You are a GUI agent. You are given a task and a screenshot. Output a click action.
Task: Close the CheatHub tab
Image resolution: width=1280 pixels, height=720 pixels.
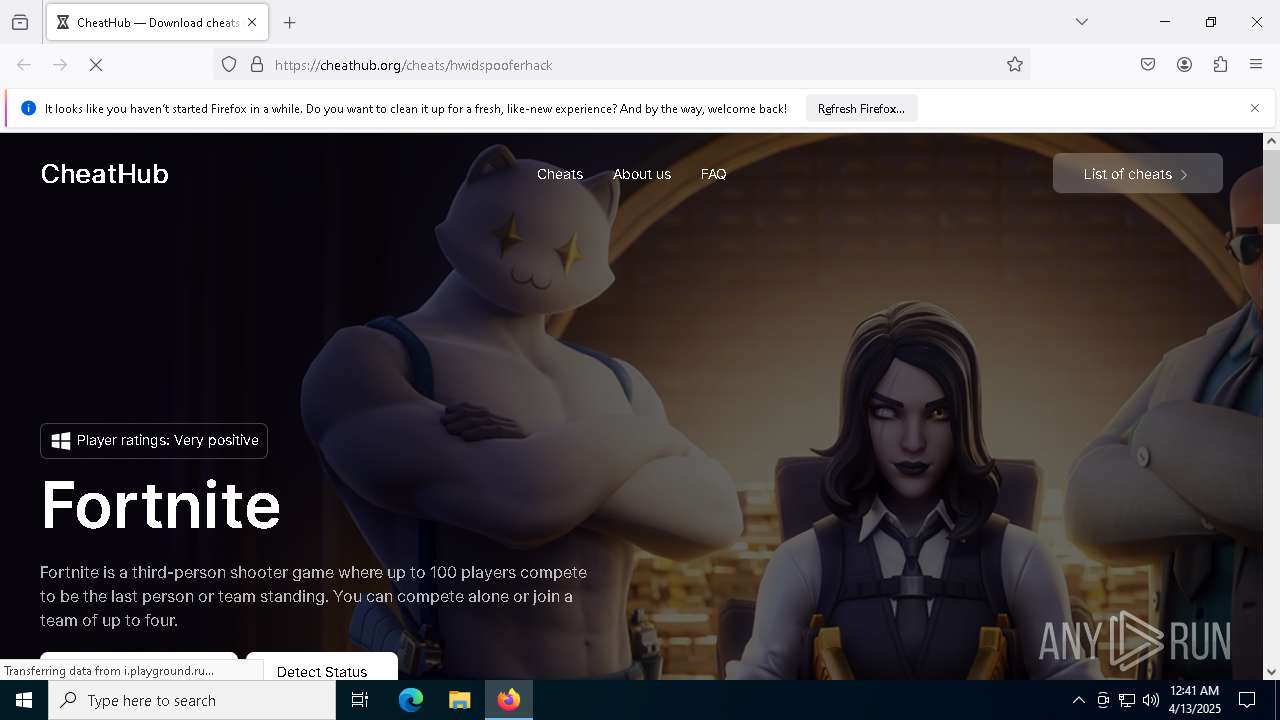click(x=252, y=22)
